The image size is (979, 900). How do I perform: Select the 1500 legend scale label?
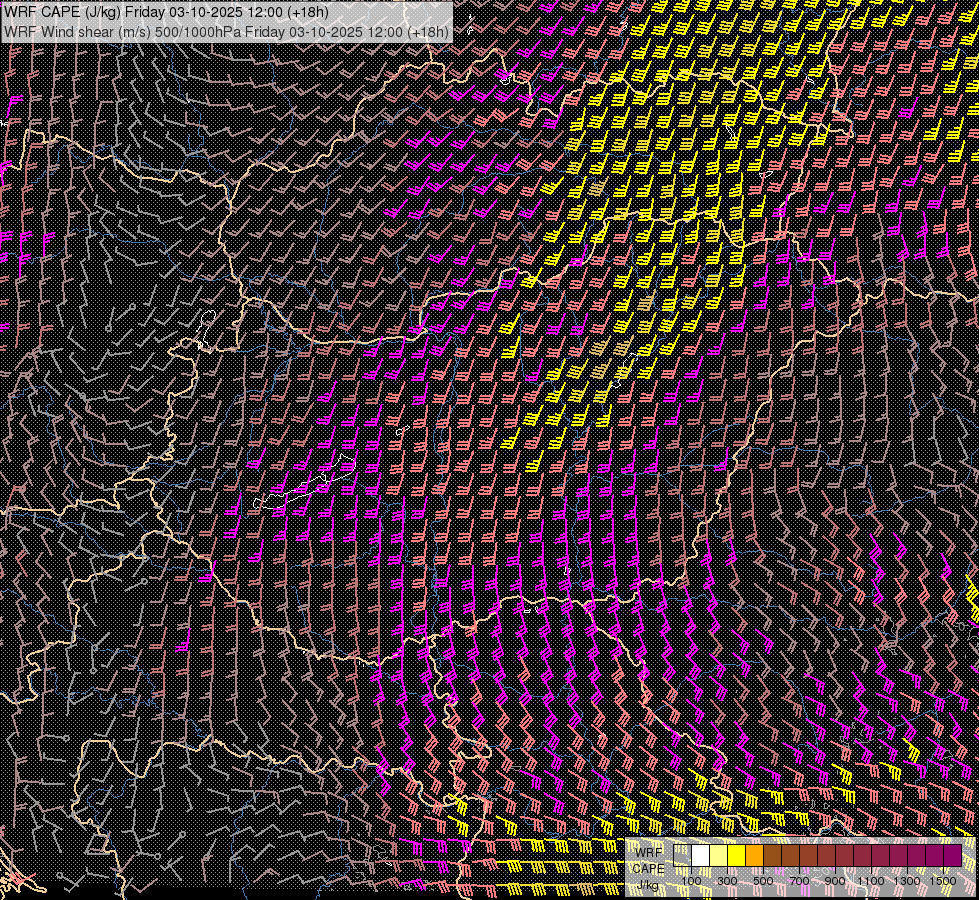pos(943,881)
